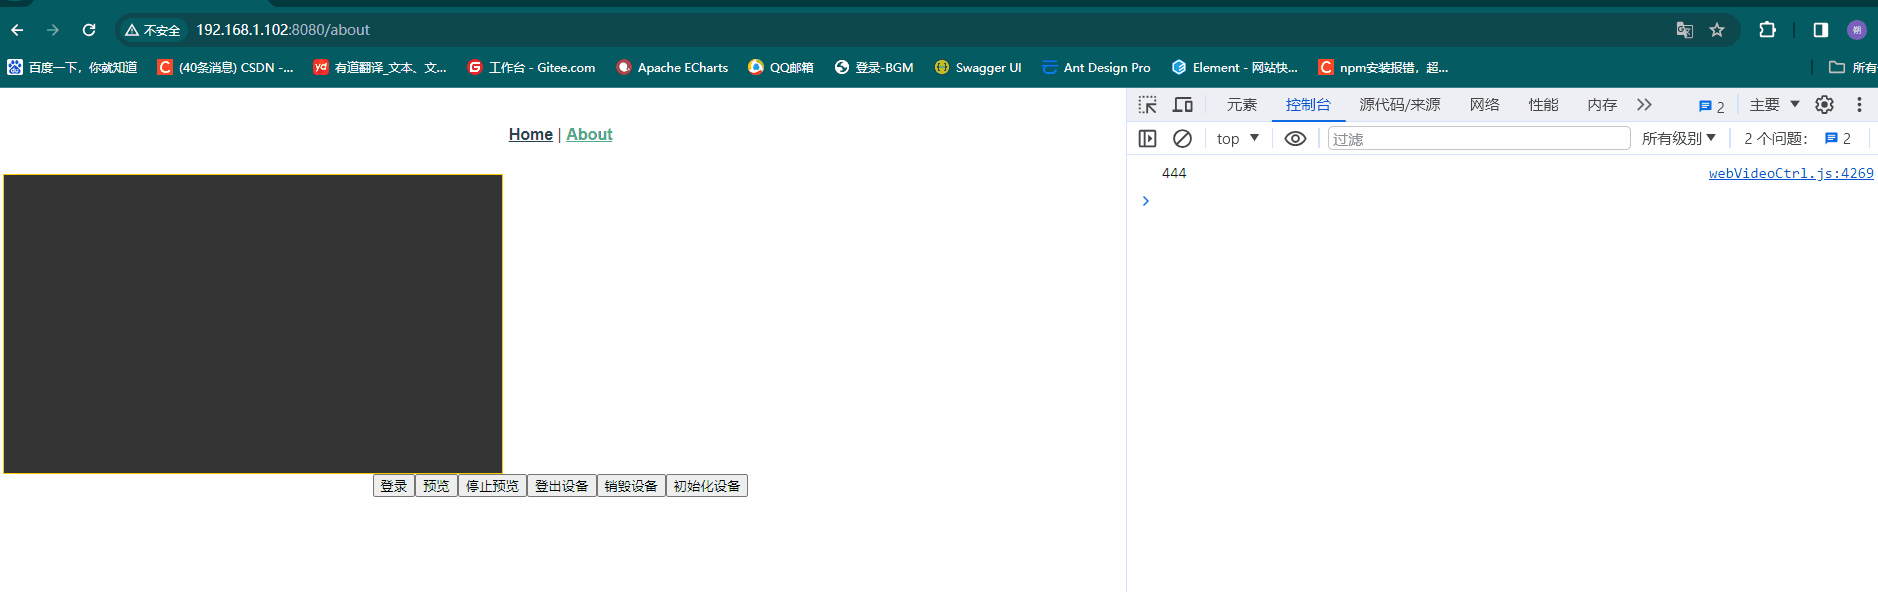Click the 登出设备 button
Screen dimensions: 1878x592
click(x=562, y=486)
